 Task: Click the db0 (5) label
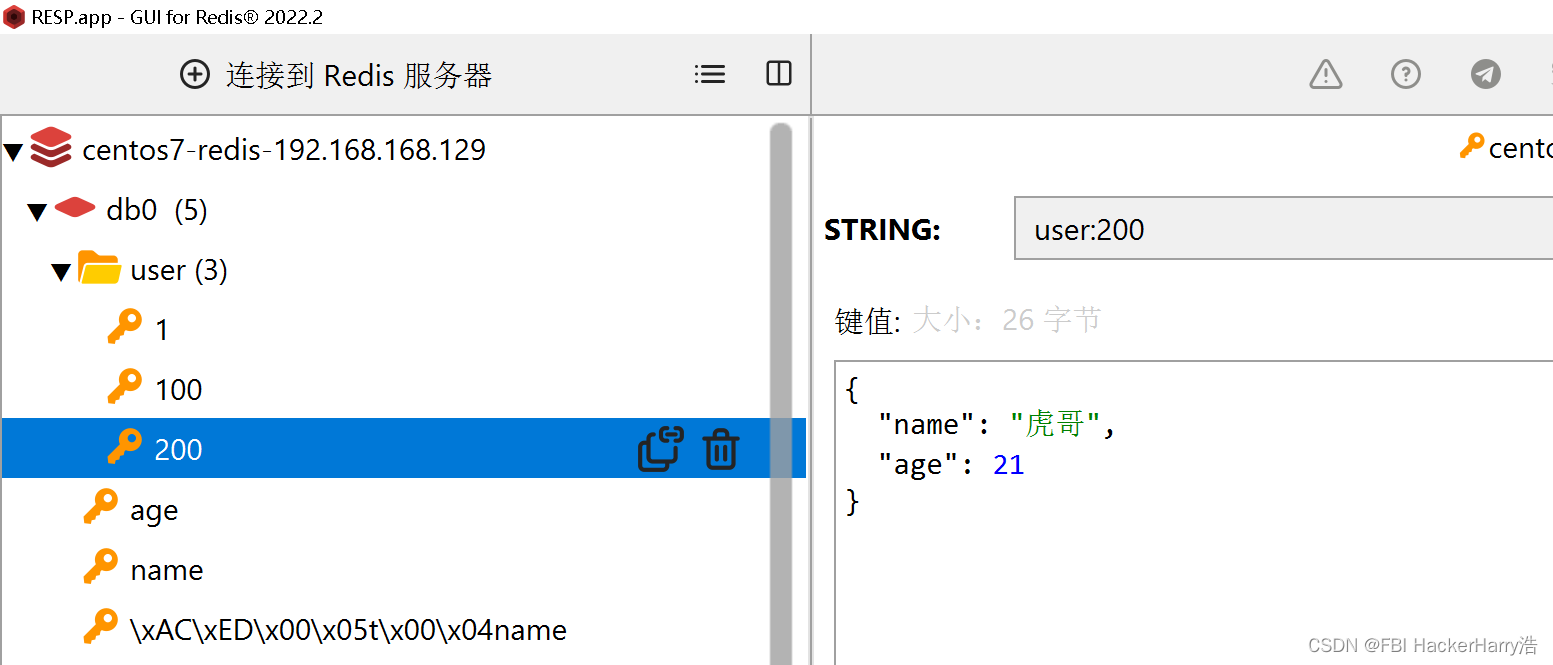pyautogui.click(x=157, y=210)
